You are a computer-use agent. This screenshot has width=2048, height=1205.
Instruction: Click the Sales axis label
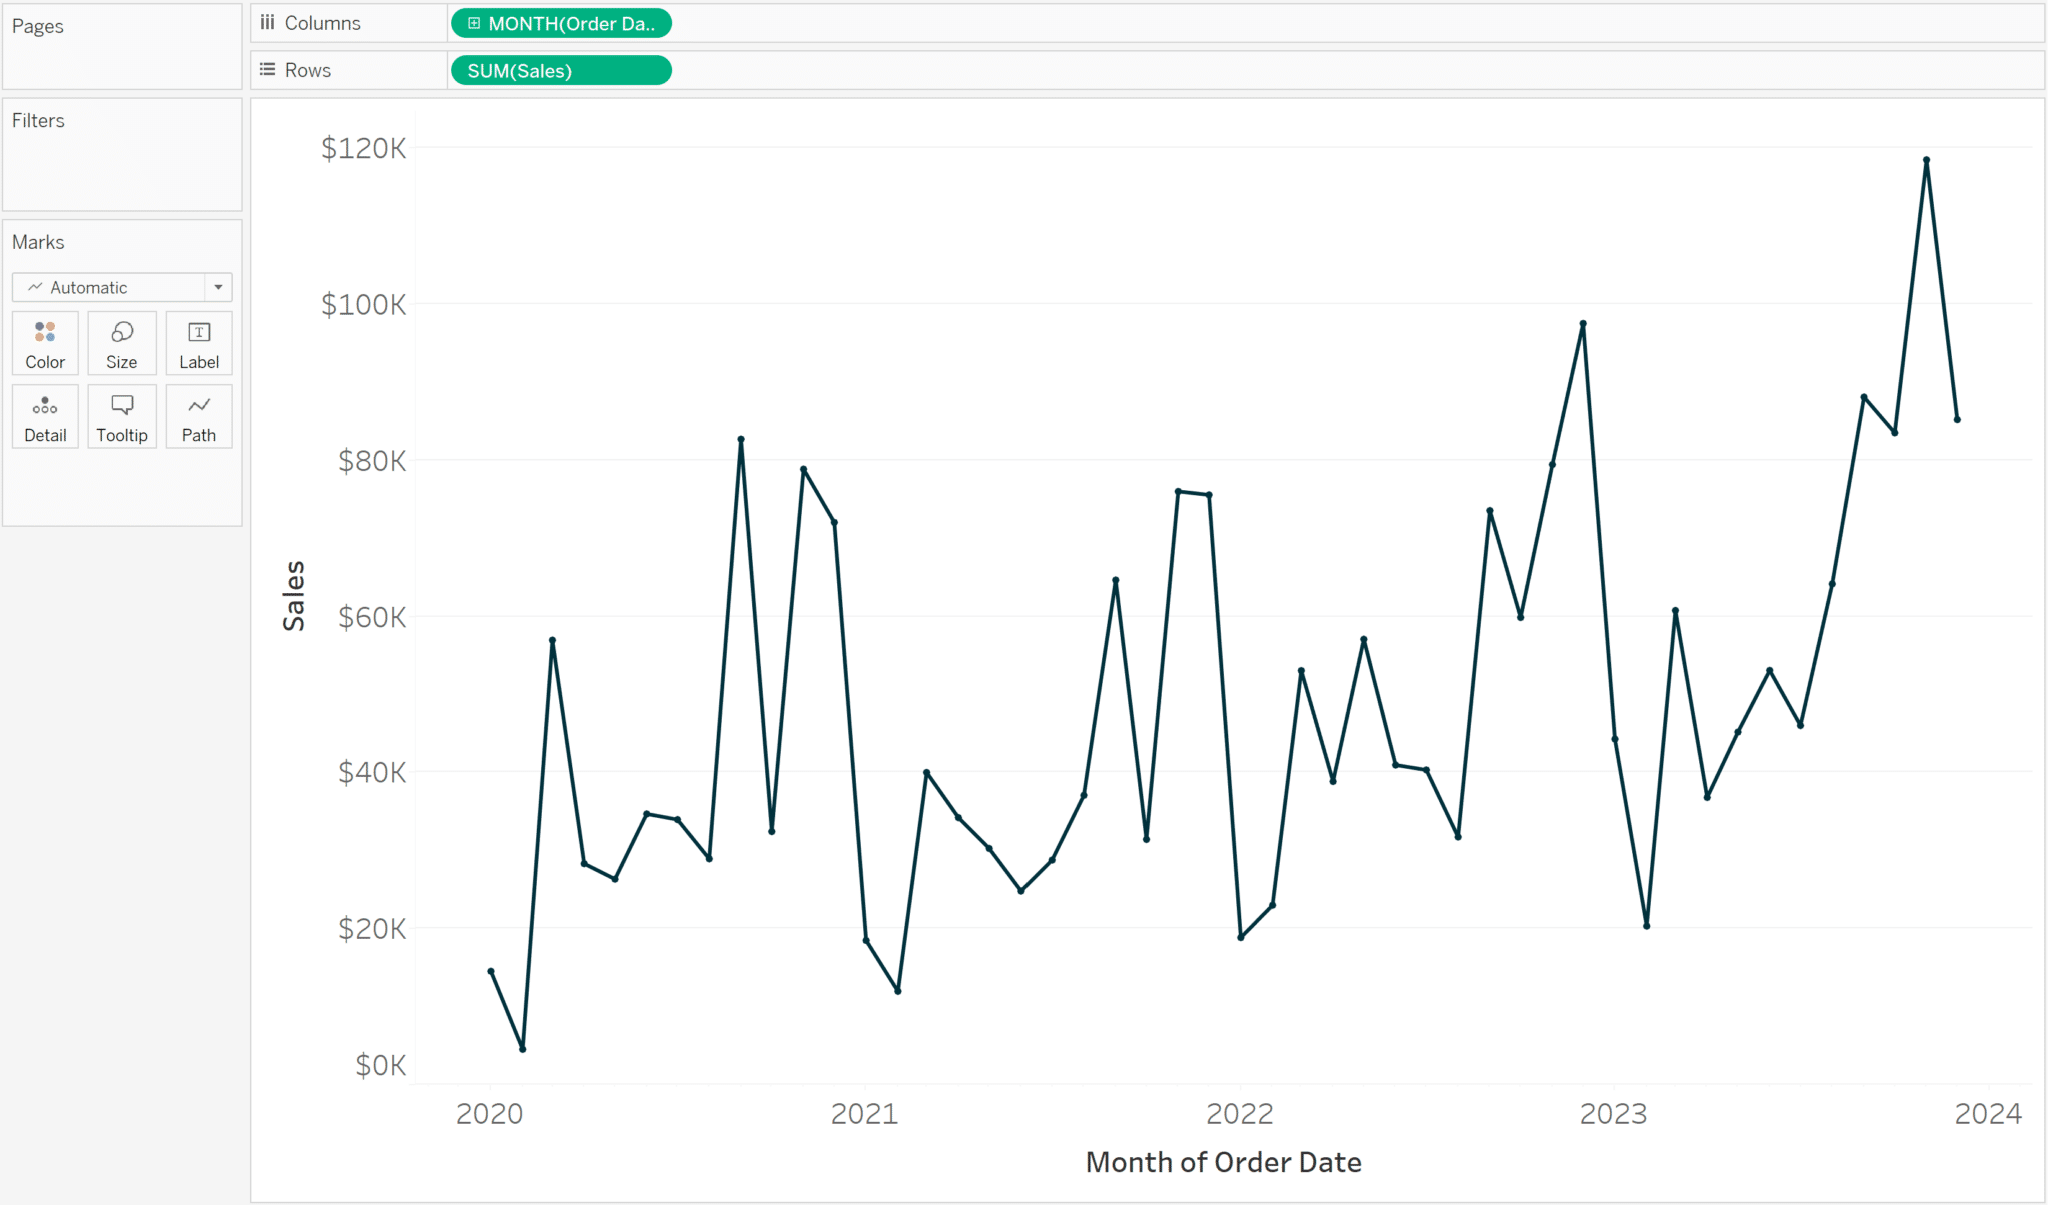pyautogui.click(x=294, y=594)
